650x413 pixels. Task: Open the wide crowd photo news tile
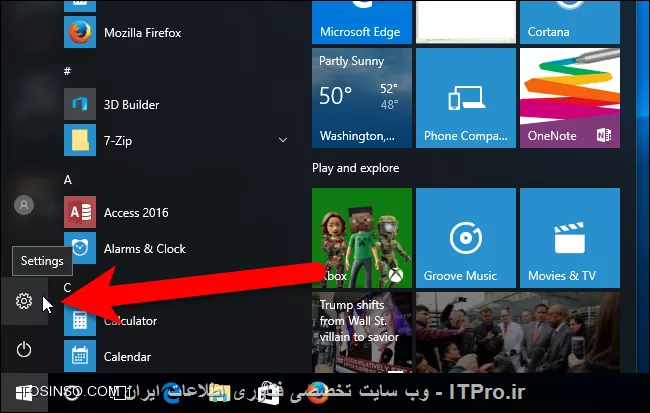(x=518, y=332)
